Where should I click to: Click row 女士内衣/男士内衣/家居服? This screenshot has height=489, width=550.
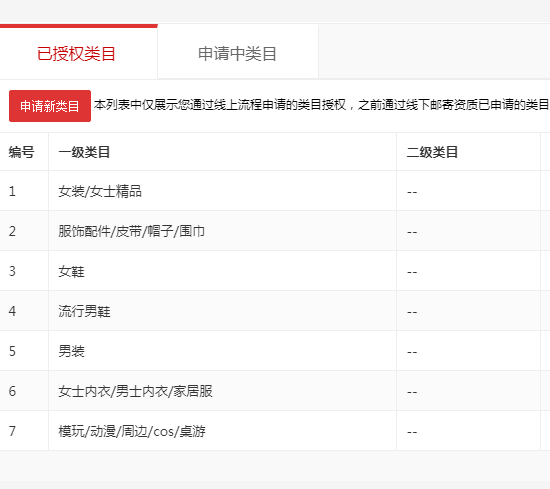pos(275,391)
